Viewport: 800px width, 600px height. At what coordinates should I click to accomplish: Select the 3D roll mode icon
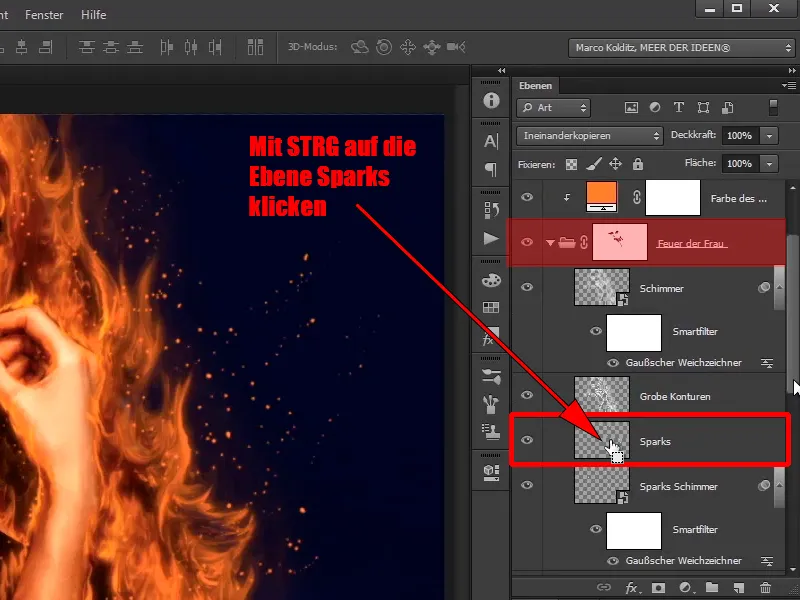coord(384,47)
